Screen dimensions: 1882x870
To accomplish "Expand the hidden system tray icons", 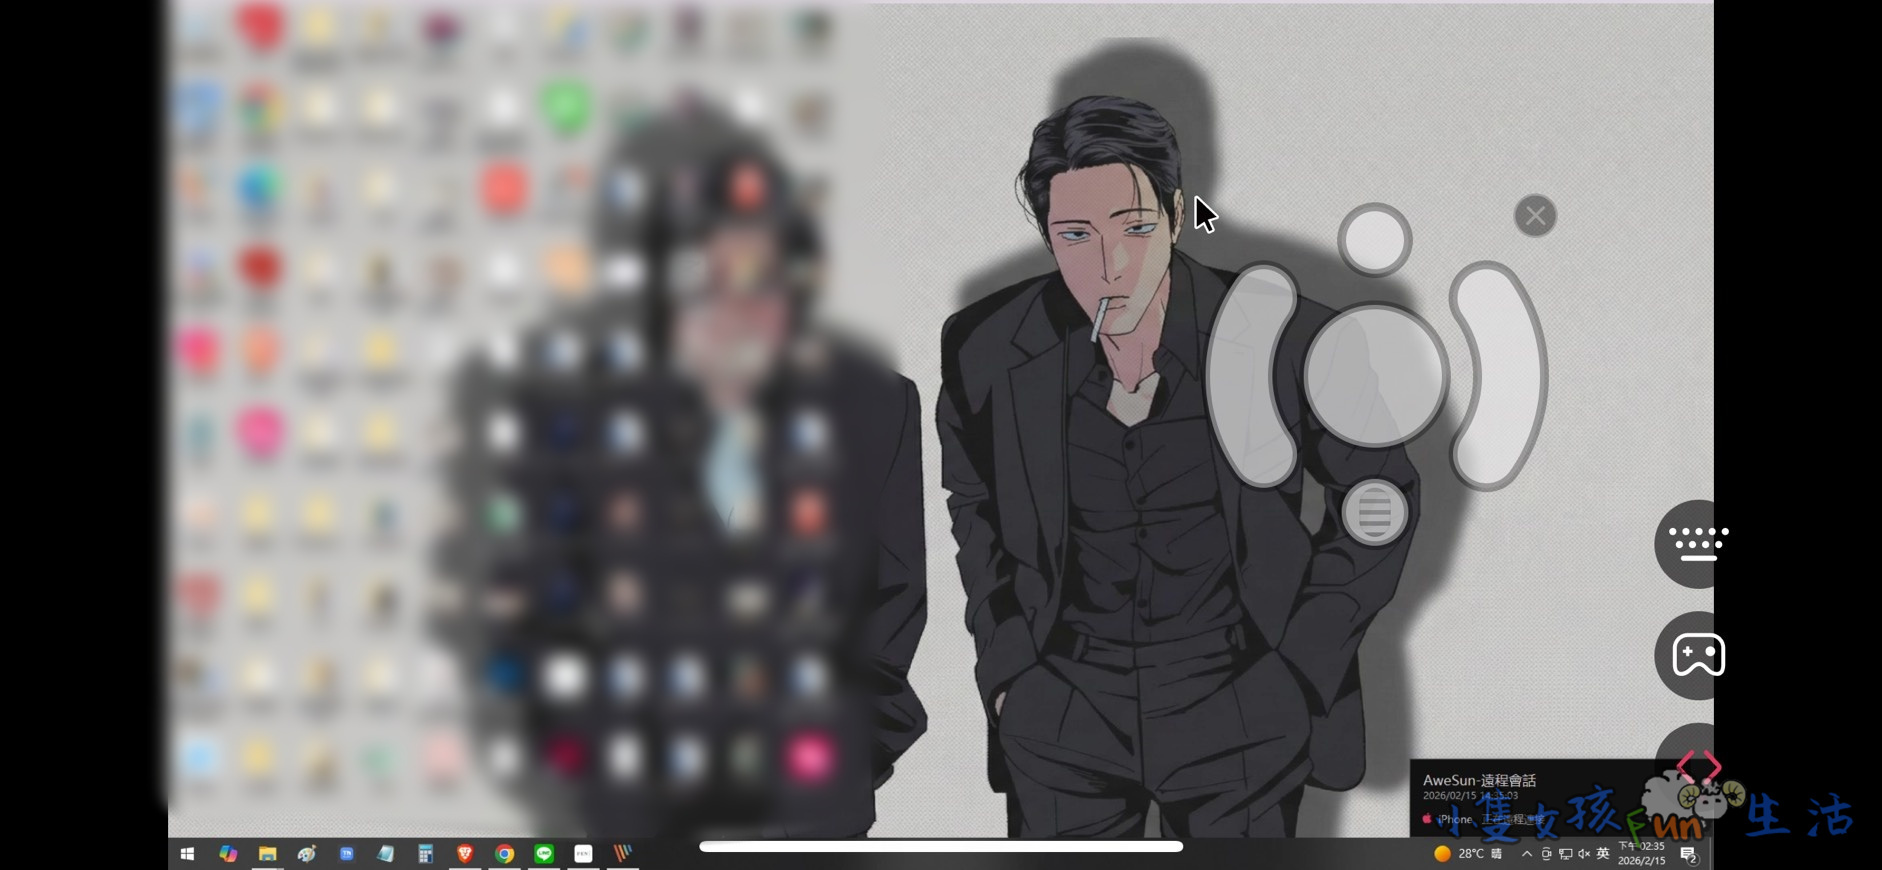I will [x=1526, y=853].
